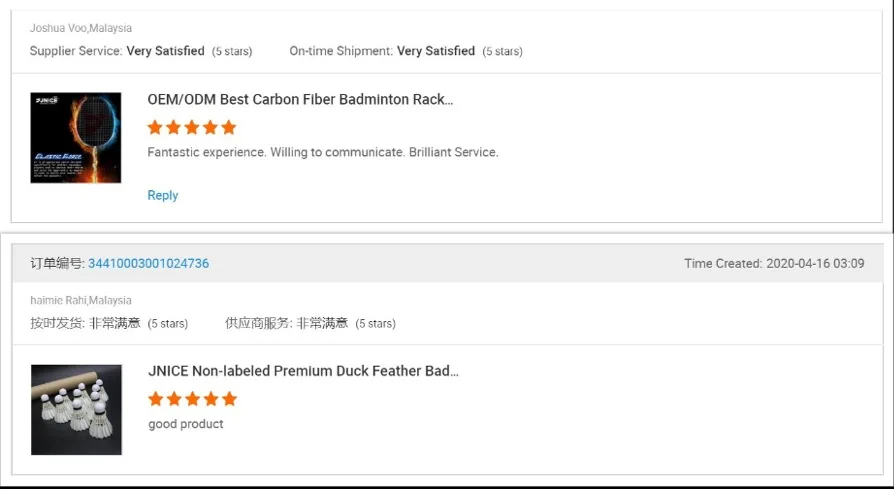Click the "good product" review comment
This screenshot has width=894, height=489.
[185, 424]
